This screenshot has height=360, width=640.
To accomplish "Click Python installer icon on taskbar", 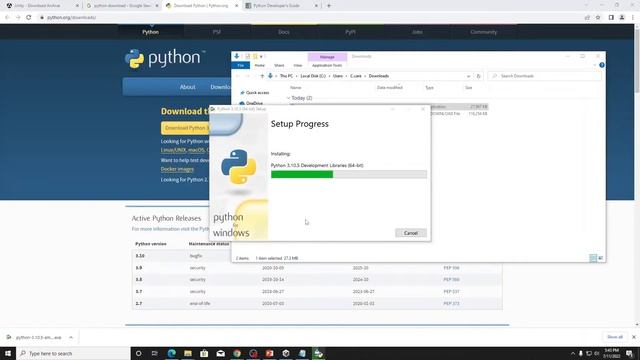I will (318, 353).
